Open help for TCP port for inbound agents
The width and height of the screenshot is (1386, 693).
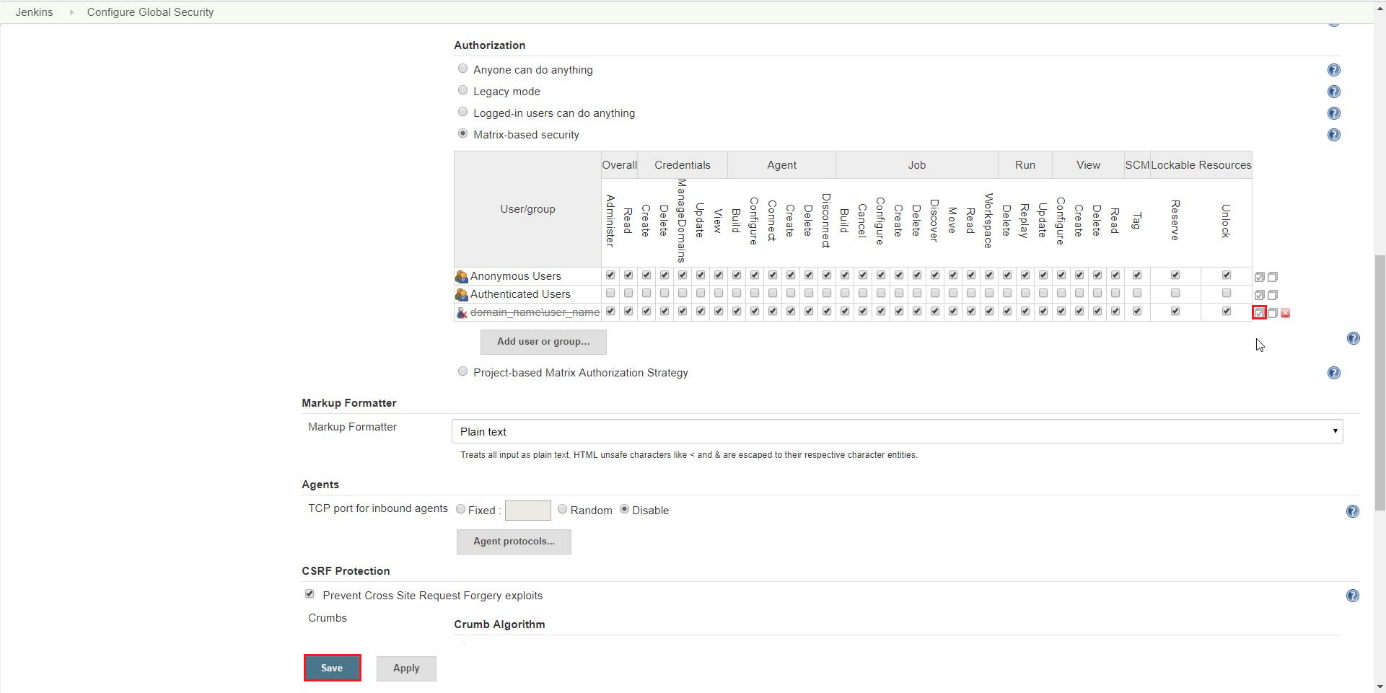[1352, 511]
